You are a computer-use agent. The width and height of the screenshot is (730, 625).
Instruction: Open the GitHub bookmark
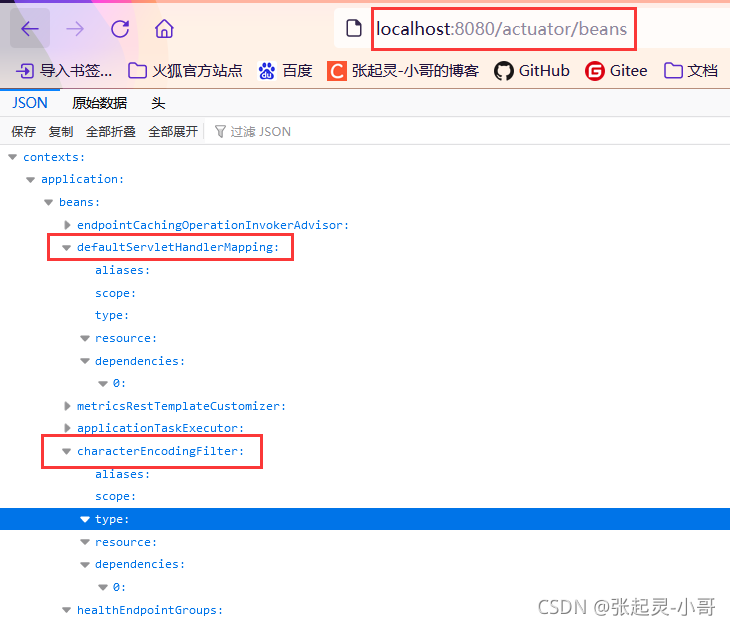tap(532, 71)
